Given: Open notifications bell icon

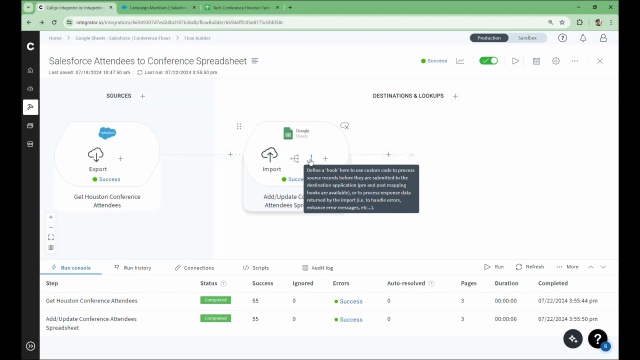Looking at the screenshot, I should (x=583, y=38).
